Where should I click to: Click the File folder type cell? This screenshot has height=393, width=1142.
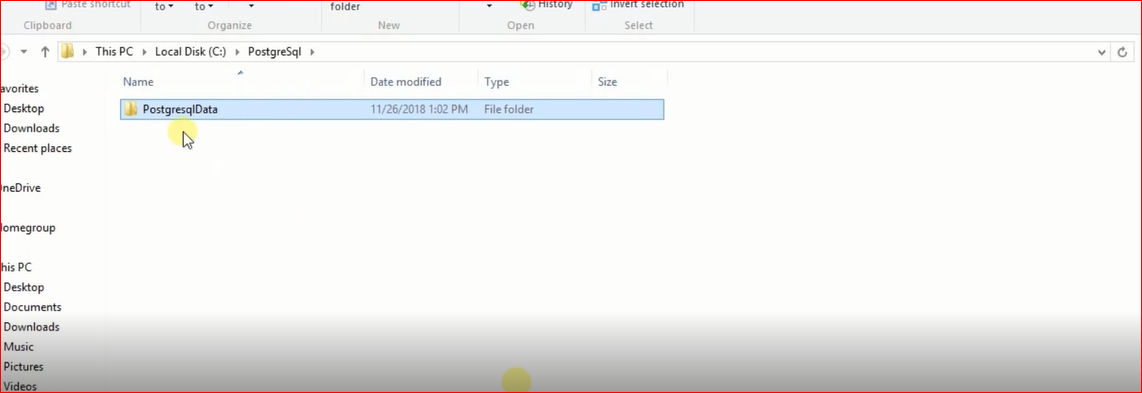coord(508,110)
